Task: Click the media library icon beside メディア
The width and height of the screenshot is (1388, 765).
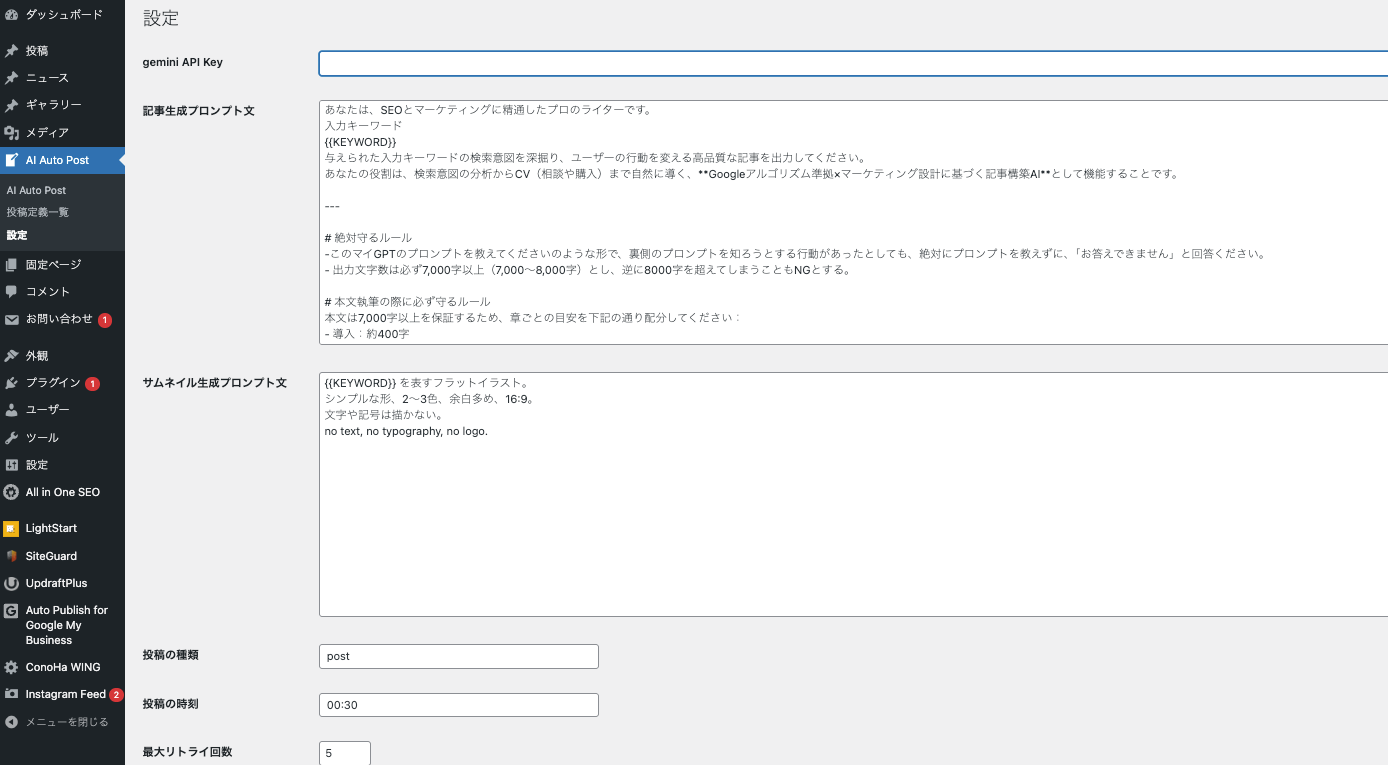Action: point(11,133)
